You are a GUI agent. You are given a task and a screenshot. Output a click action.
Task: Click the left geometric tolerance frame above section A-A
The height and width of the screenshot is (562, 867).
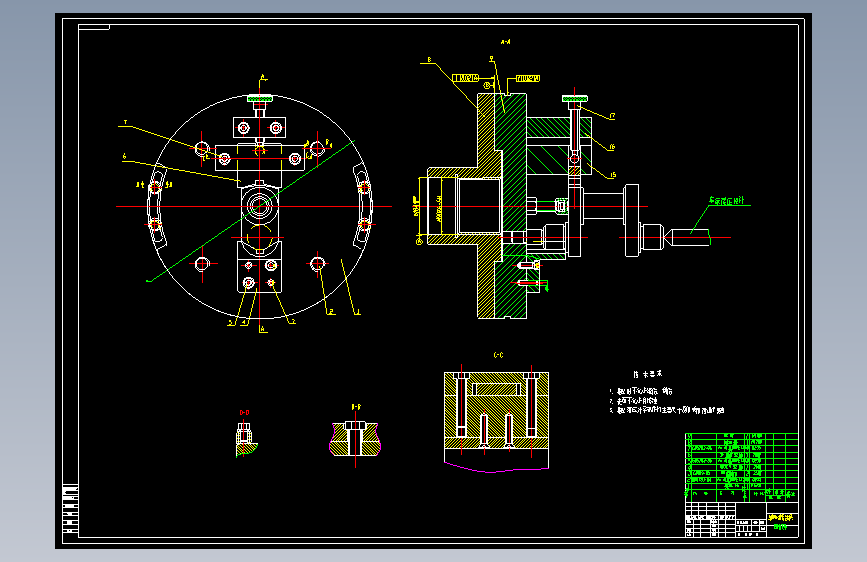pos(465,78)
